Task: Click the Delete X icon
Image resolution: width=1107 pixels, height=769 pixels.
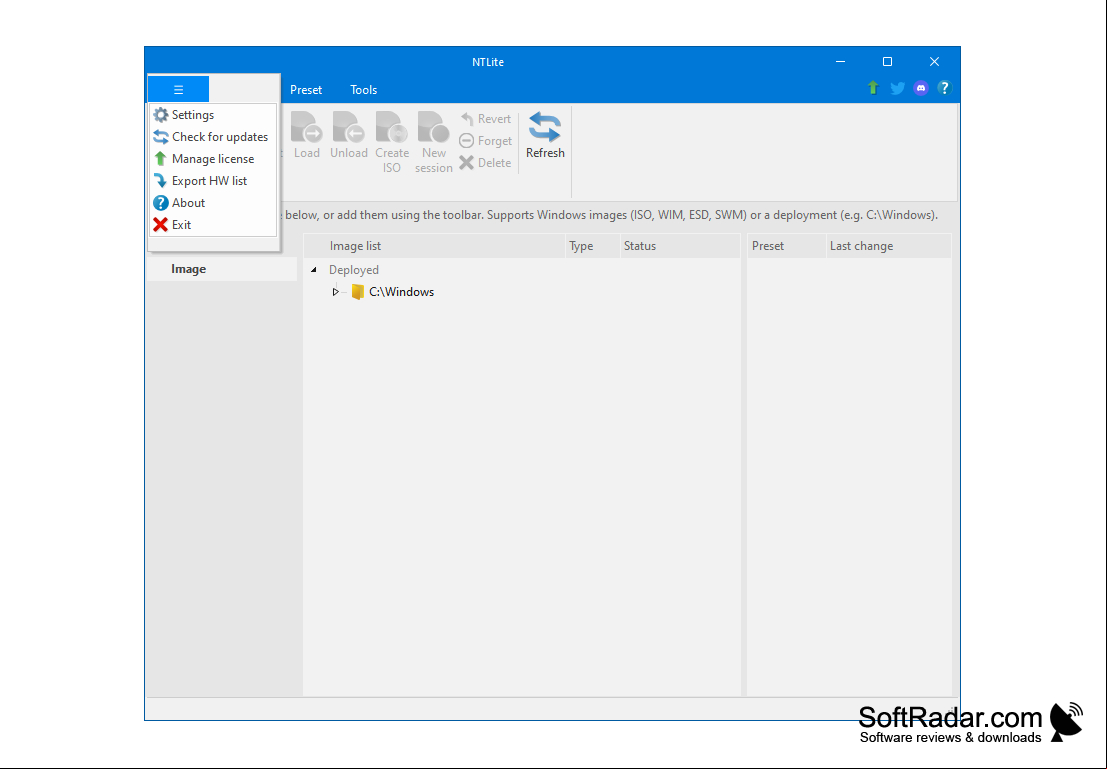Action: click(467, 162)
